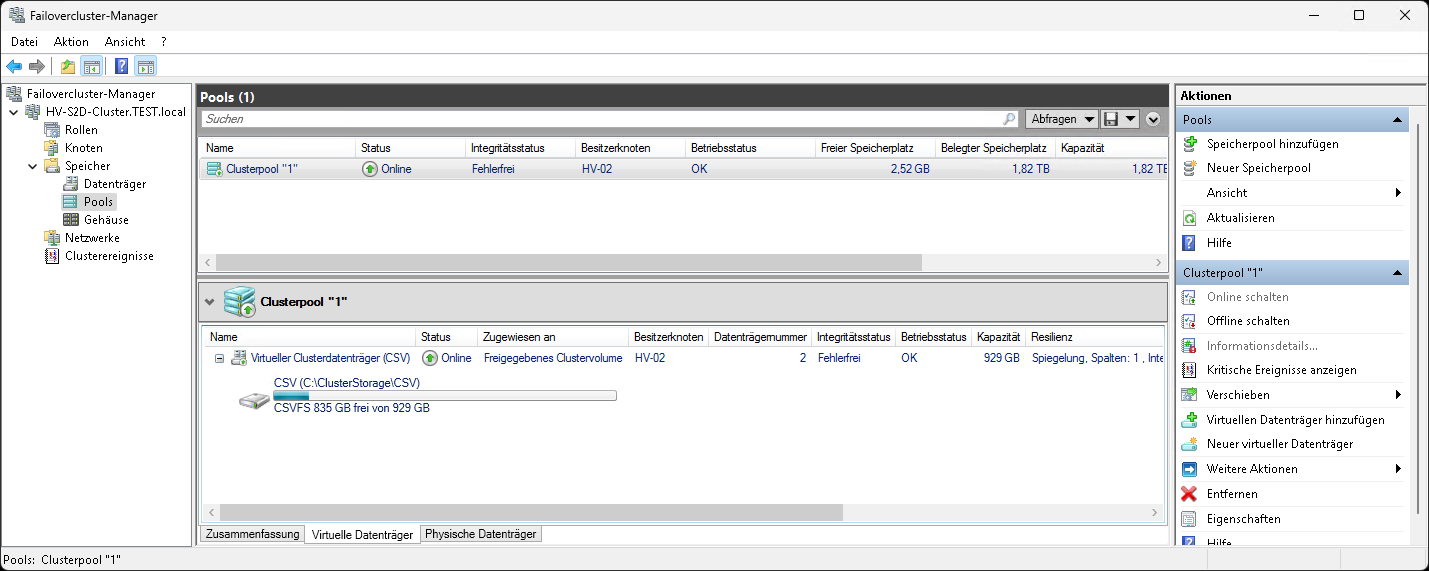1429x571 pixels.
Task: Open the Verschieben submenu
Action: [x=1292, y=395]
